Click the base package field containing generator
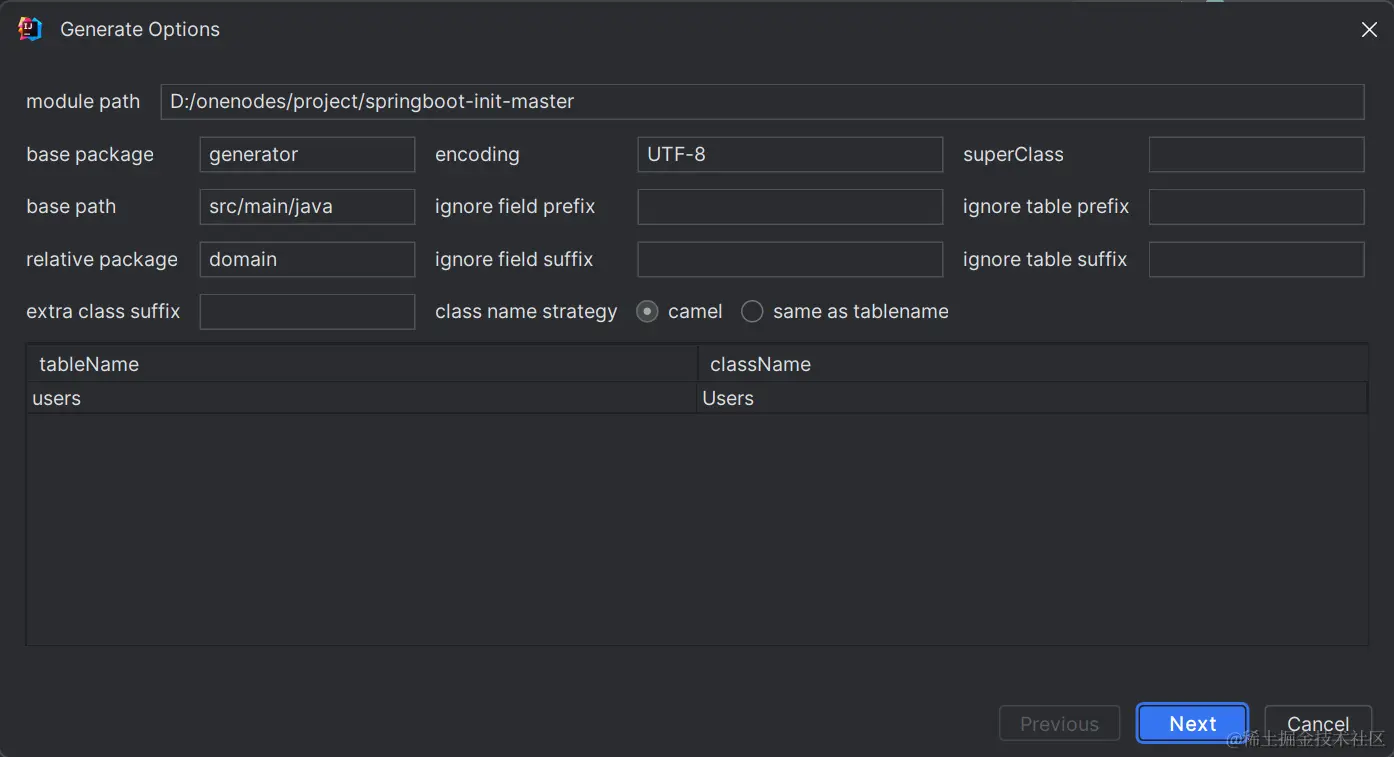The image size is (1394, 757). click(x=307, y=155)
